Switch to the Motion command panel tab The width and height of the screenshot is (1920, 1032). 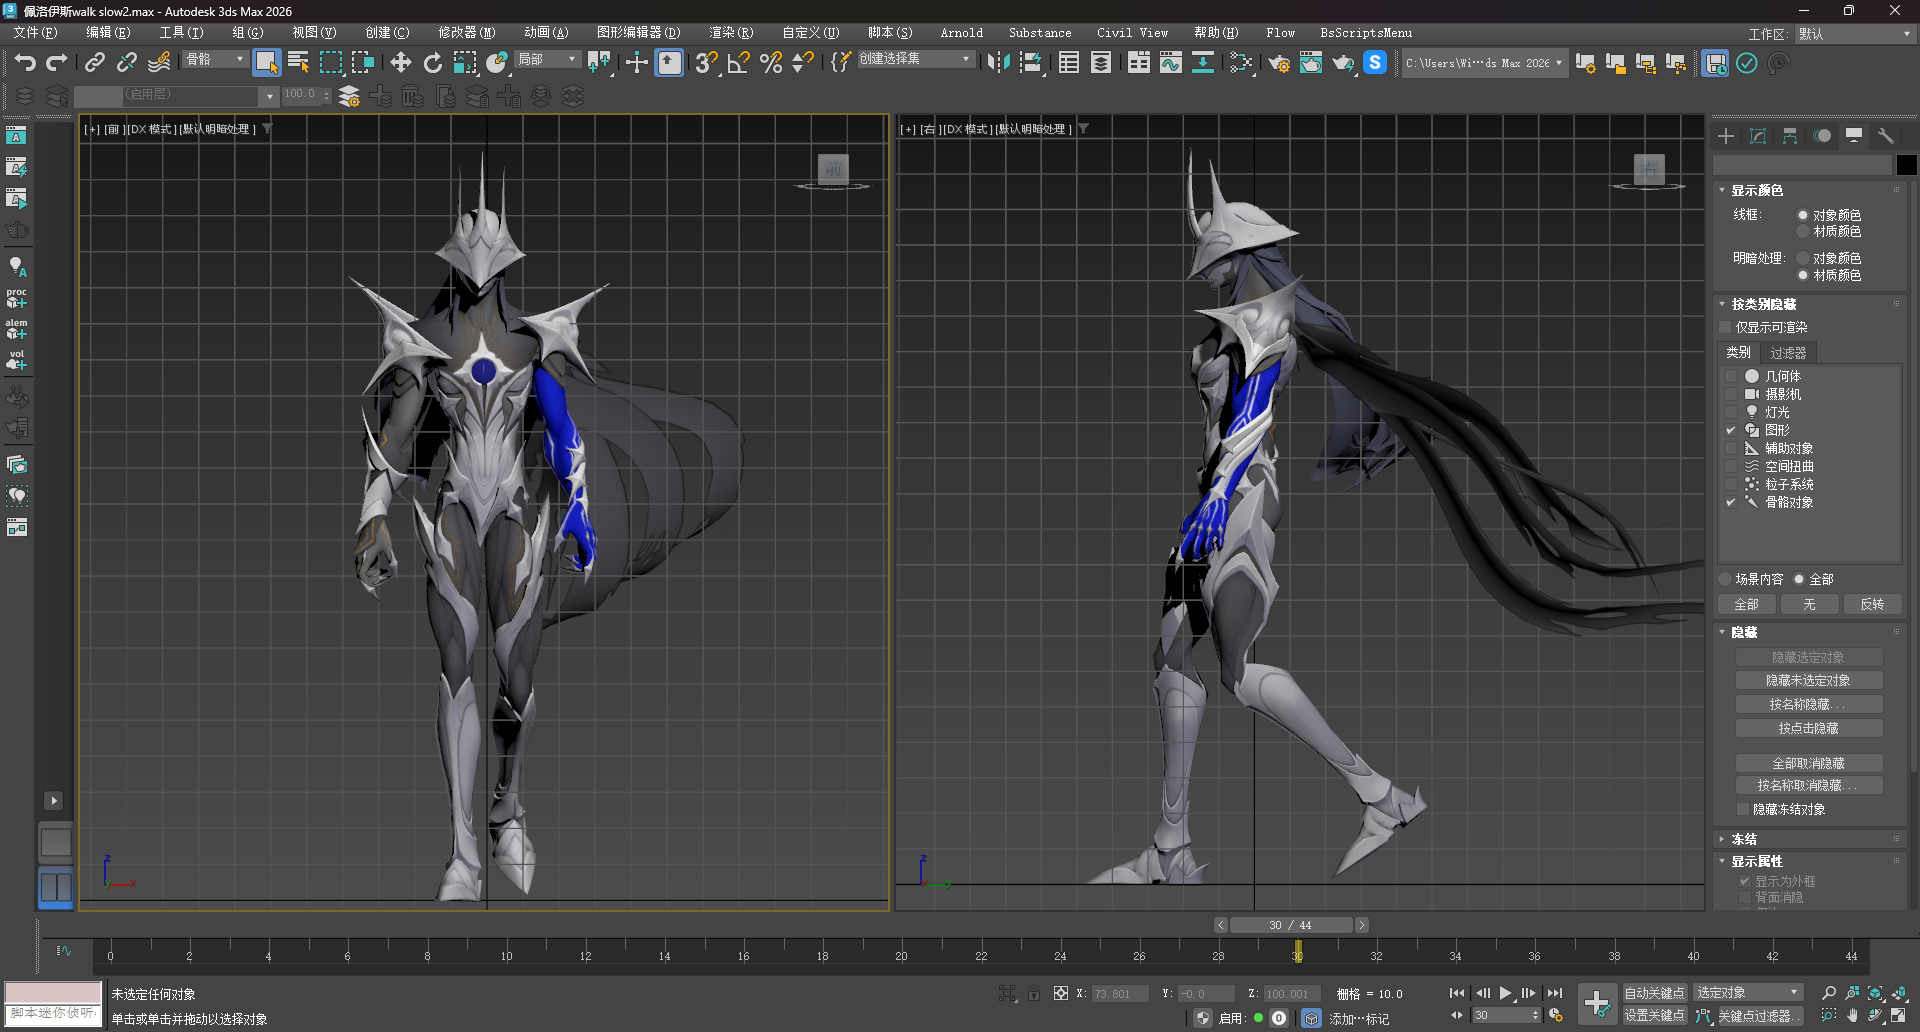tap(1822, 136)
